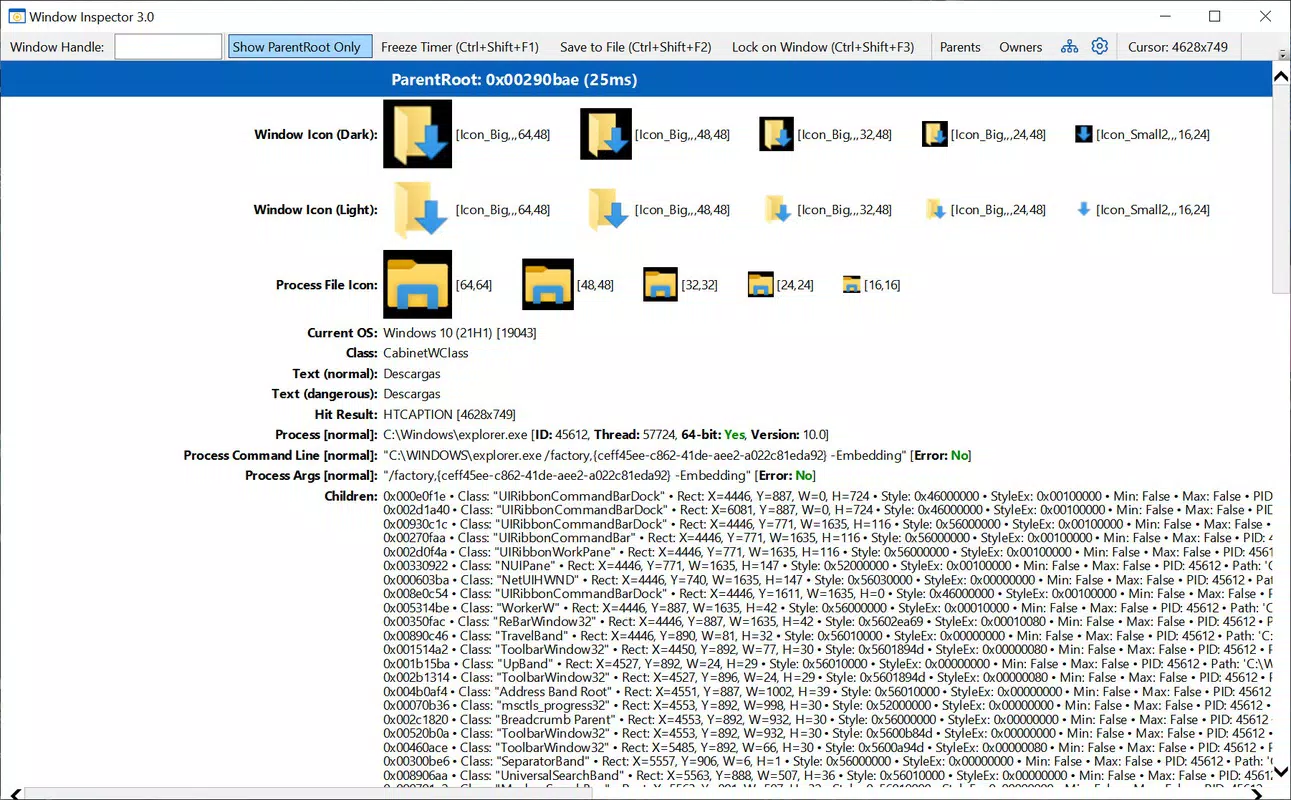Select the light Icon_Small2 16x24 icon
1291x800 pixels.
[x=1083, y=209]
